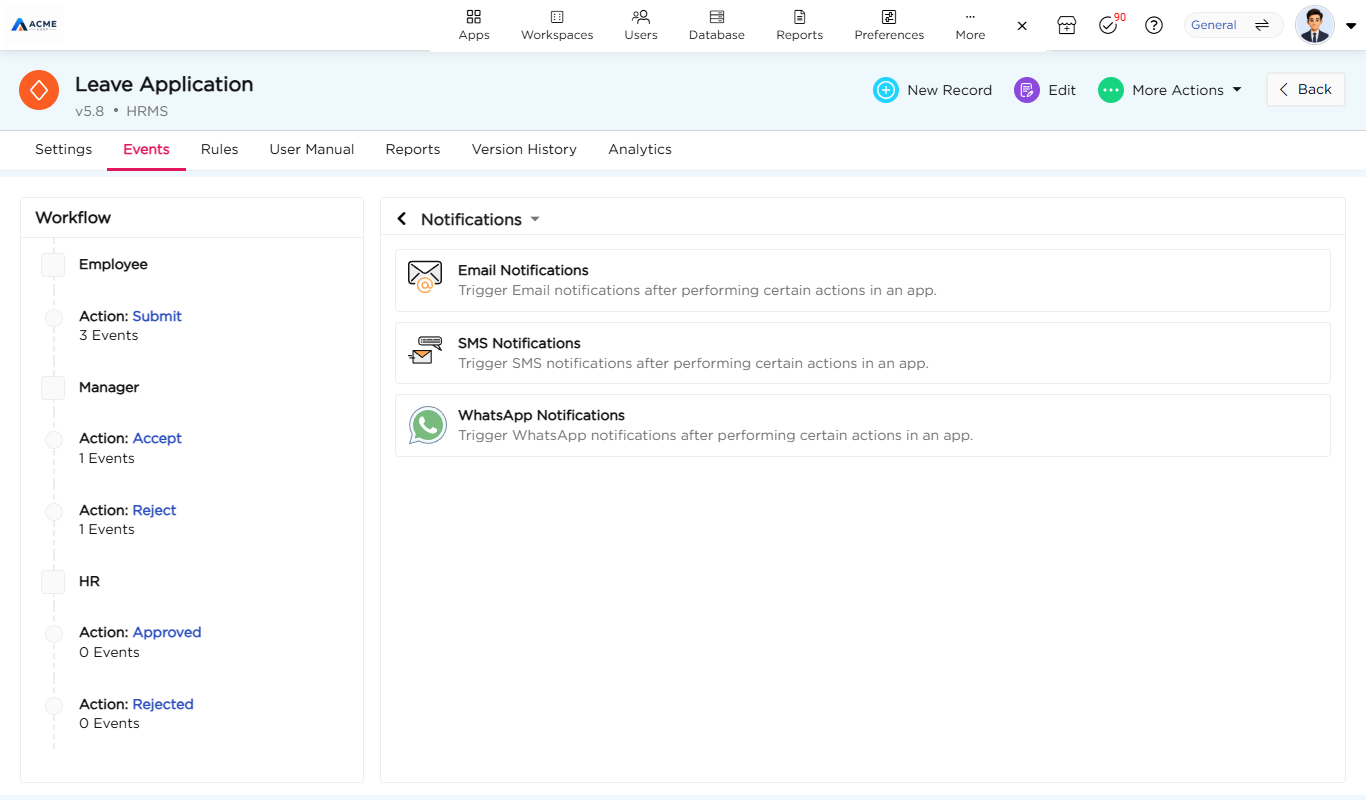Click the X close icon in navbar
This screenshot has height=800, width=1366.
[x=1022, y=26]
